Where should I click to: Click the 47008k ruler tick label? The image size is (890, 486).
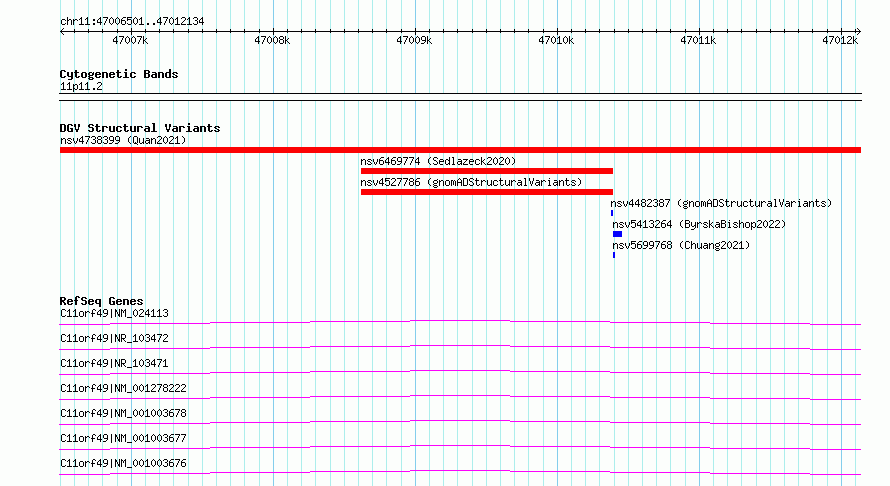coord(272,40)
